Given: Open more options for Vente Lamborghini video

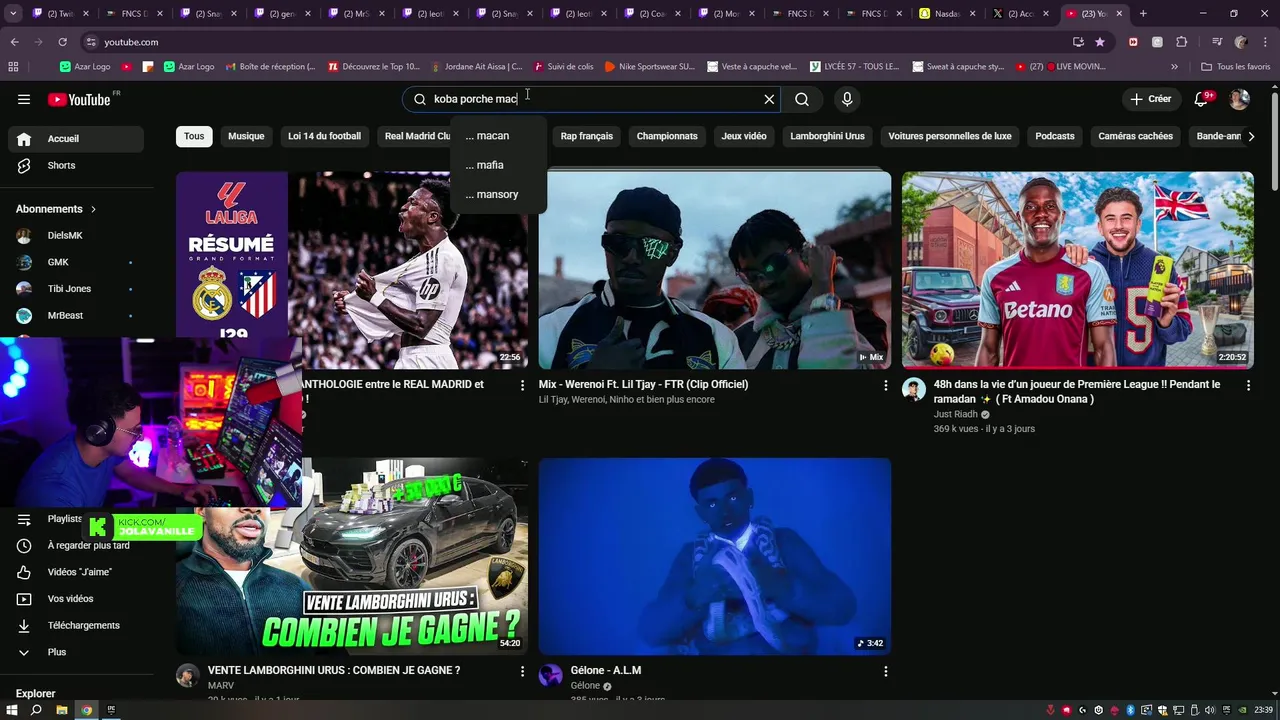Looking at the screenshot, I should click(522, 671).
